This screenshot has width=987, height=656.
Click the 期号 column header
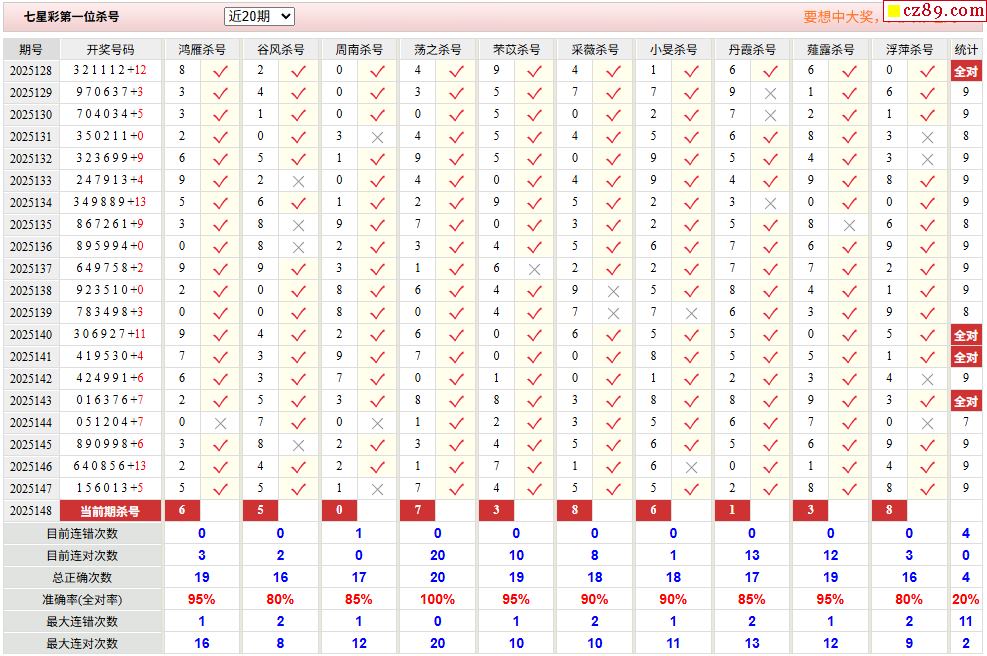31,49
